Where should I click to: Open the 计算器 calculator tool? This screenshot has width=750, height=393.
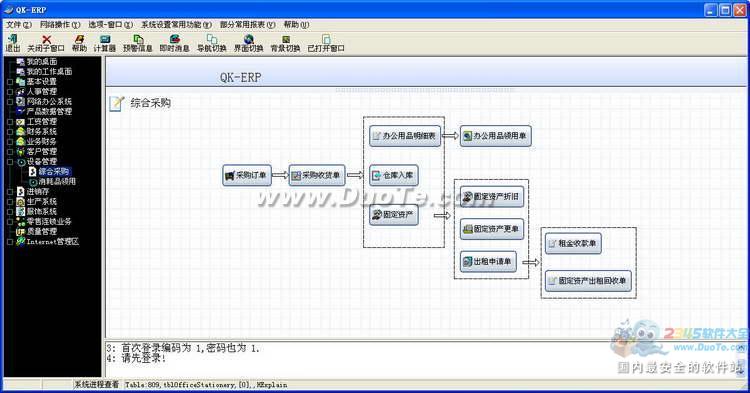[x=104, y=43]
